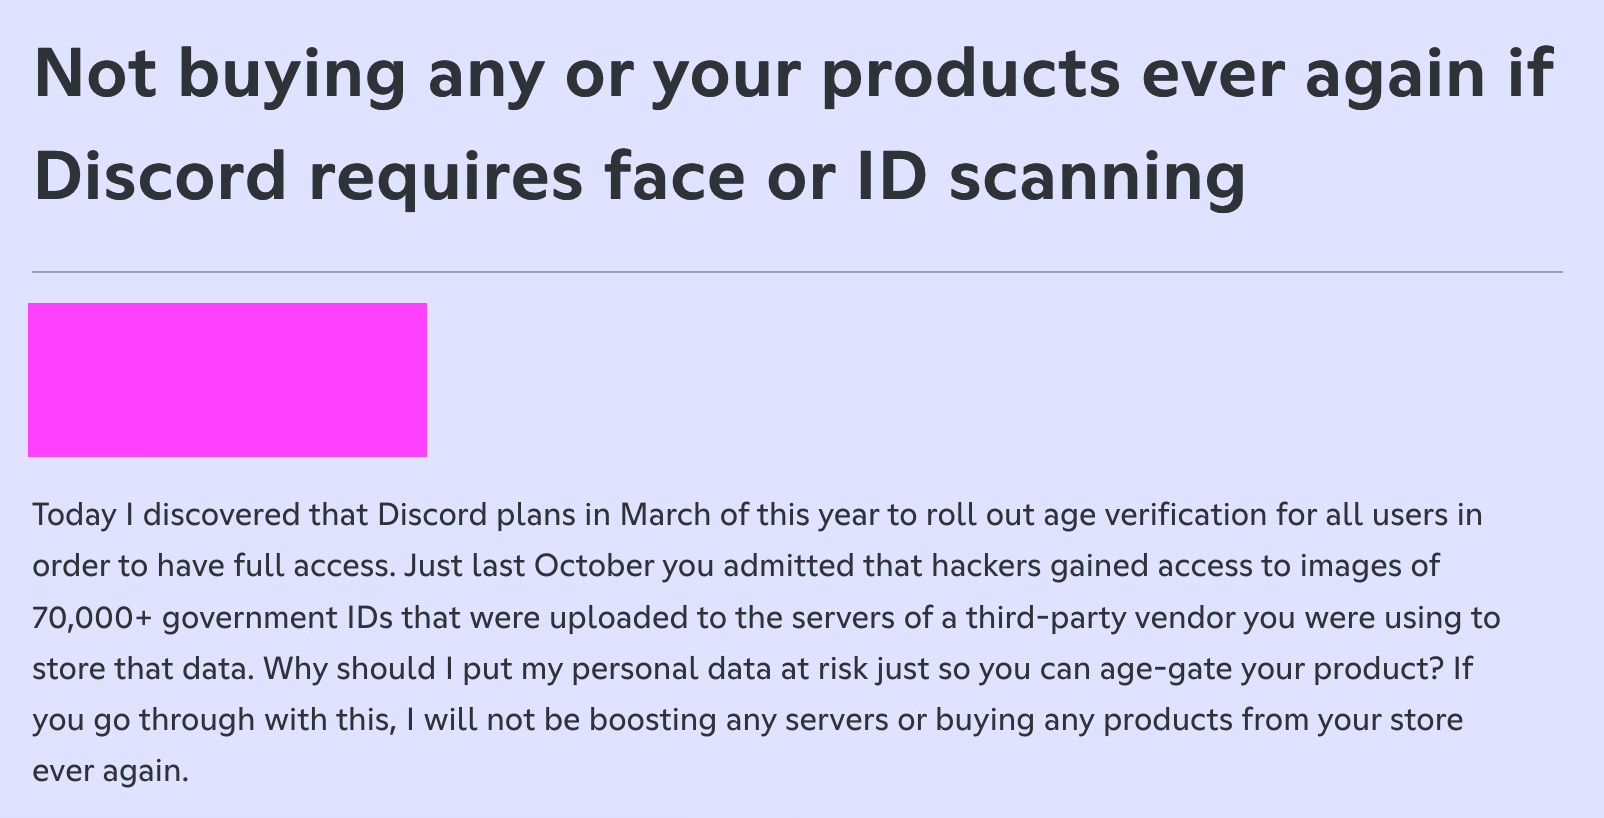This screenshot has width=1604, height=818.
Task: Click the word "scanning" in the title
Action: point(1096,176)
